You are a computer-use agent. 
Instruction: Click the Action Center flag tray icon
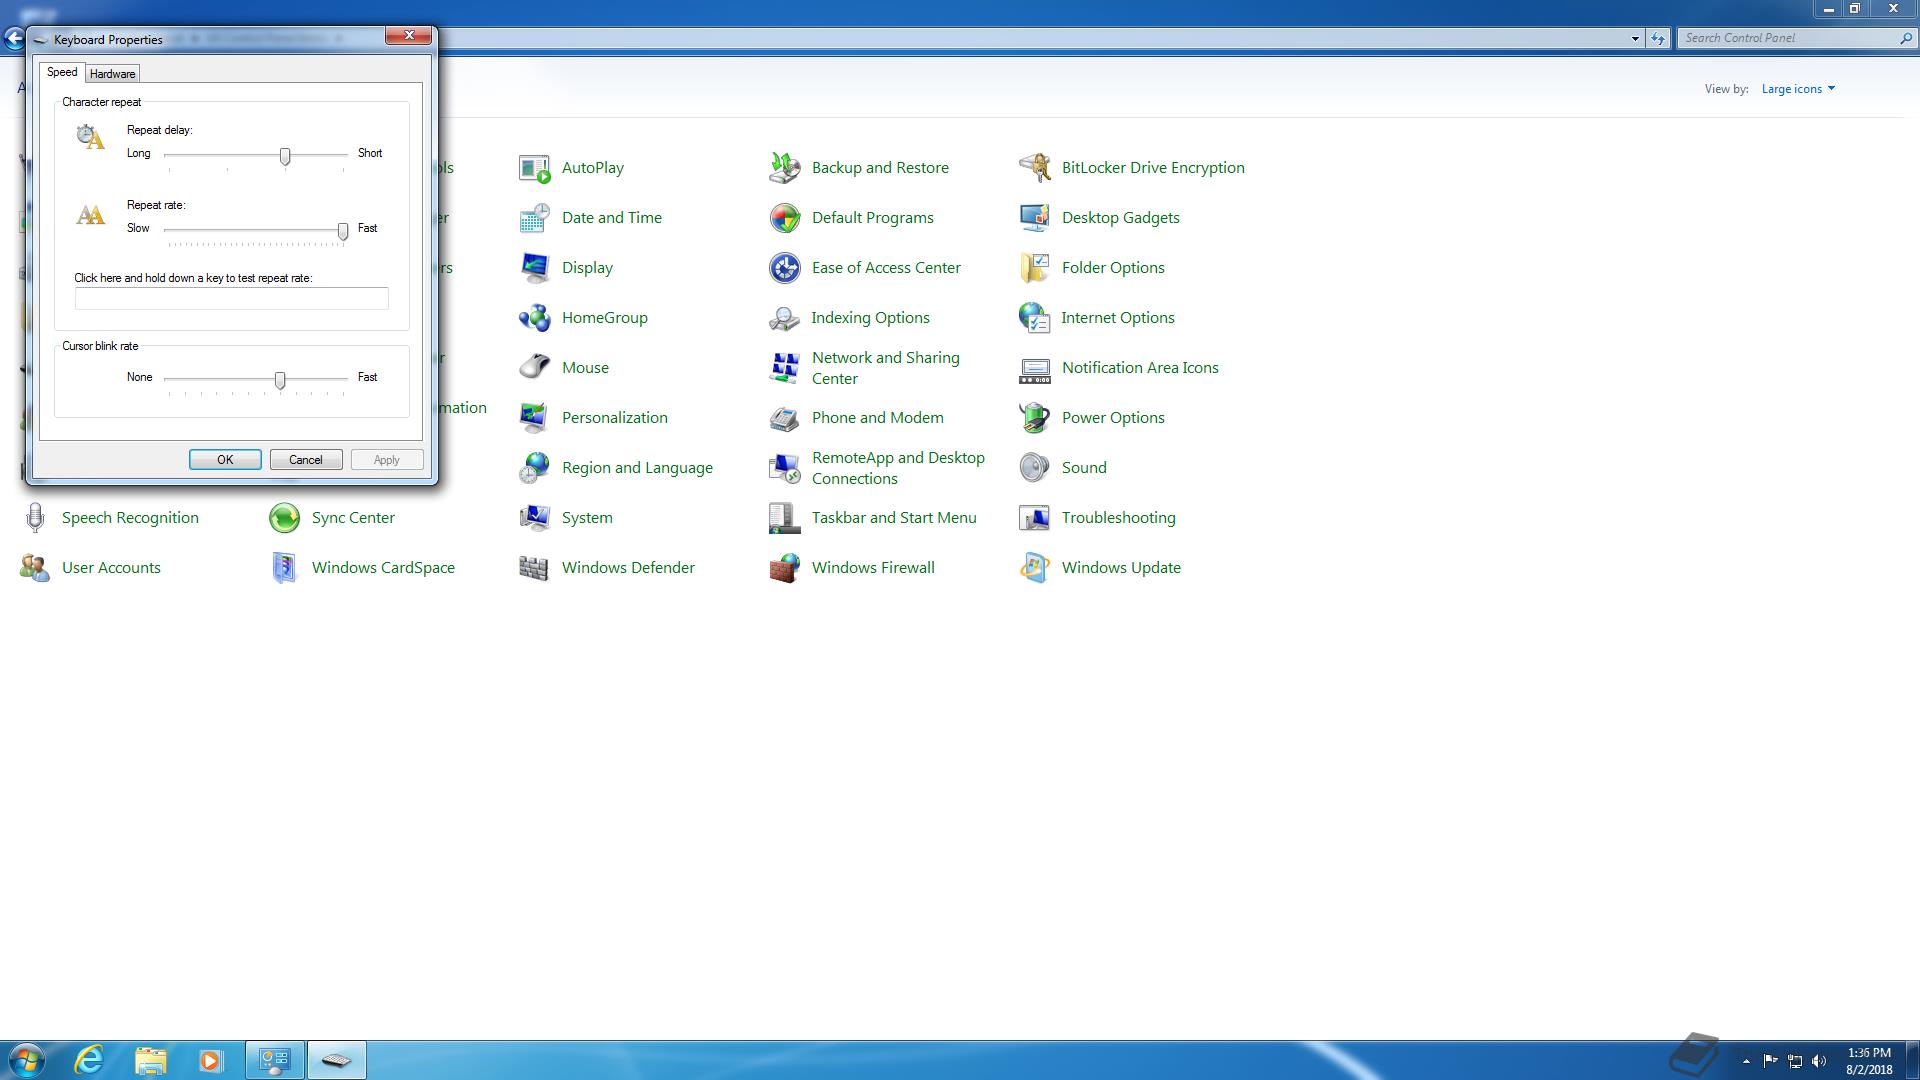[1770, 1061]
